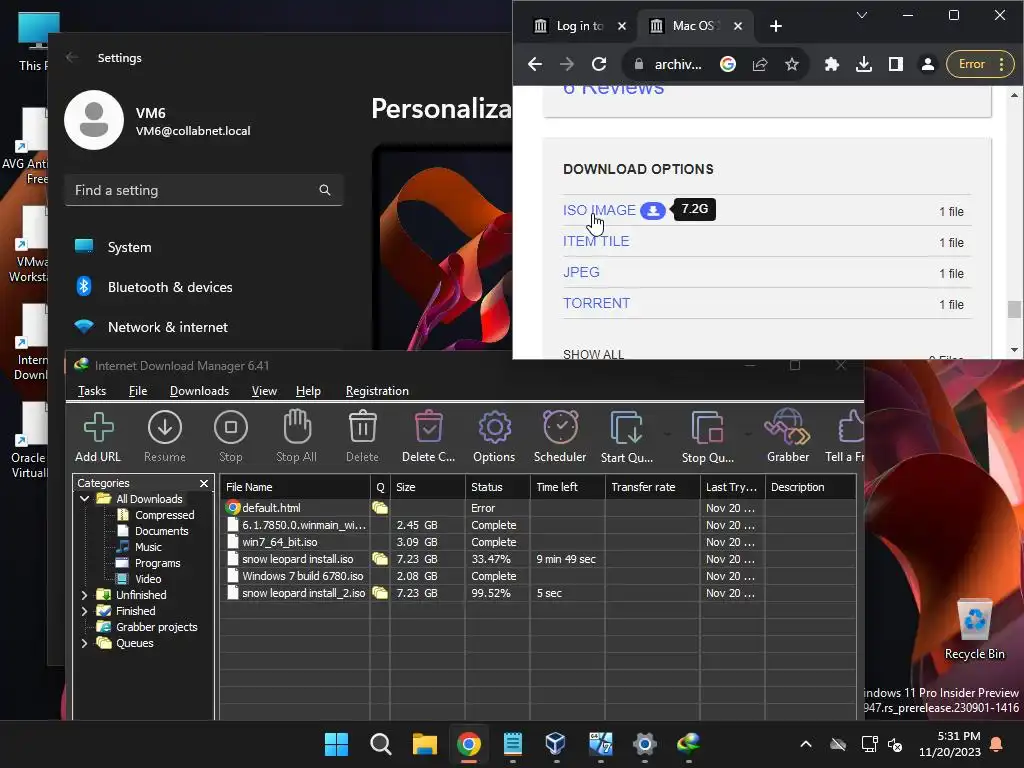Image resolution: width=1024 pixels, height=768 pixels.
Task: Click Delete Completed toolbar icon
Action: click(x=428, y=436)
